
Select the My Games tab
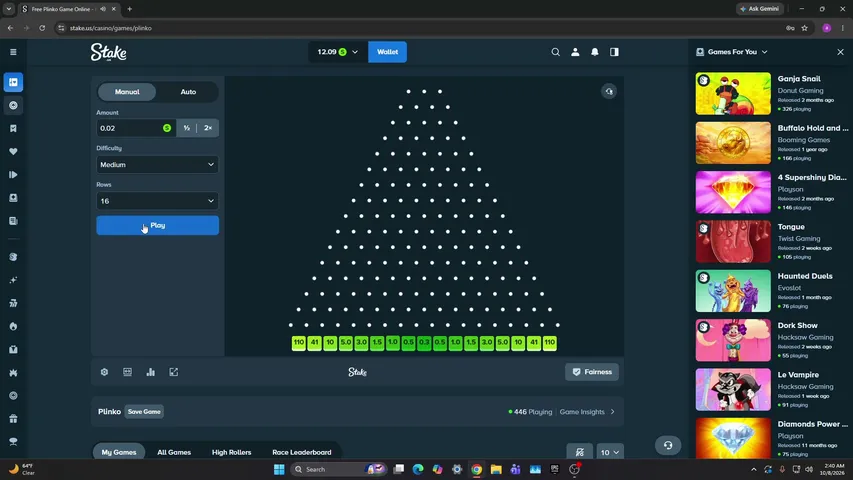(x=119, y=452)
